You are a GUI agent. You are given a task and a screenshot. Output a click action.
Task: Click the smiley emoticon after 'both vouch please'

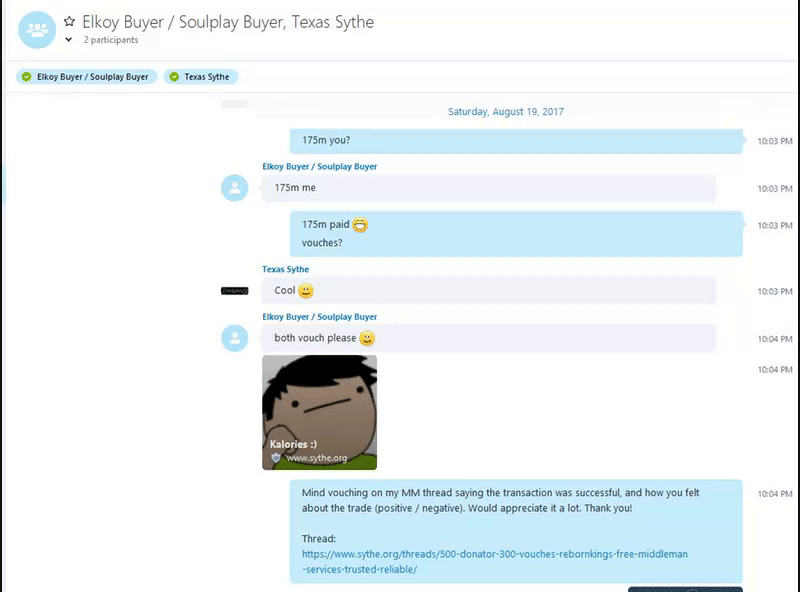(x=367, y=338)
